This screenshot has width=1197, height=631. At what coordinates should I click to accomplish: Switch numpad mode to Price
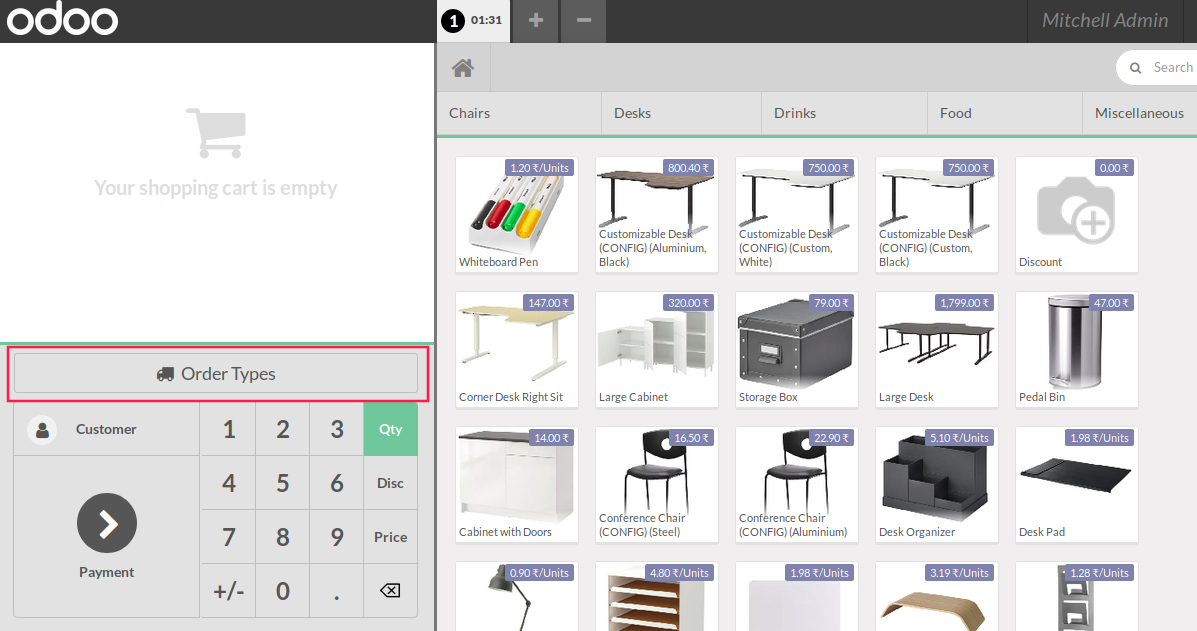pos(390,537)
